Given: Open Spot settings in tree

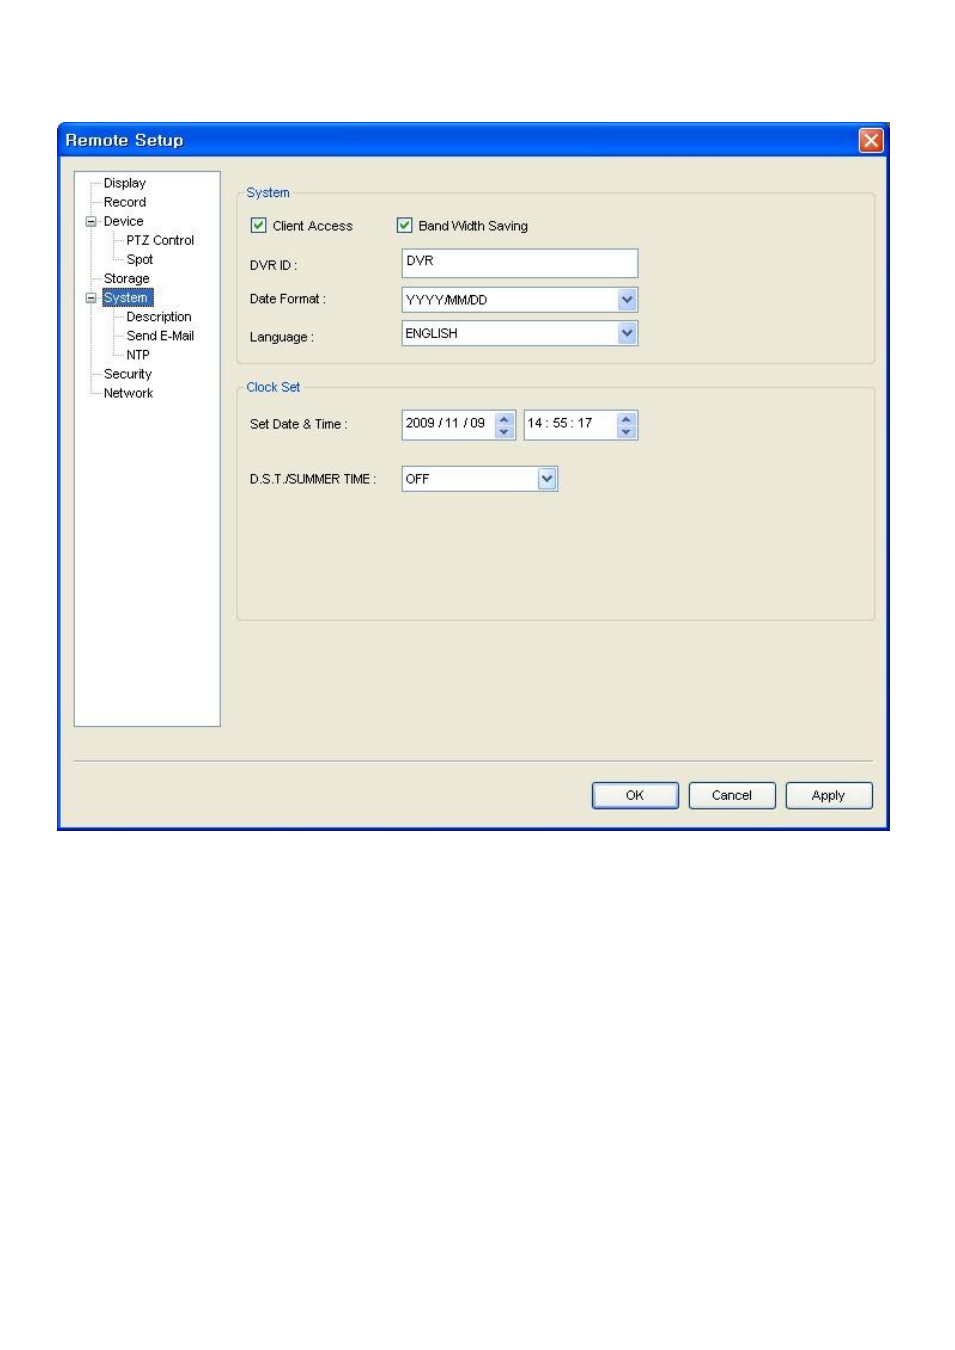Looking at the screenshot, I should click(140, 259).
